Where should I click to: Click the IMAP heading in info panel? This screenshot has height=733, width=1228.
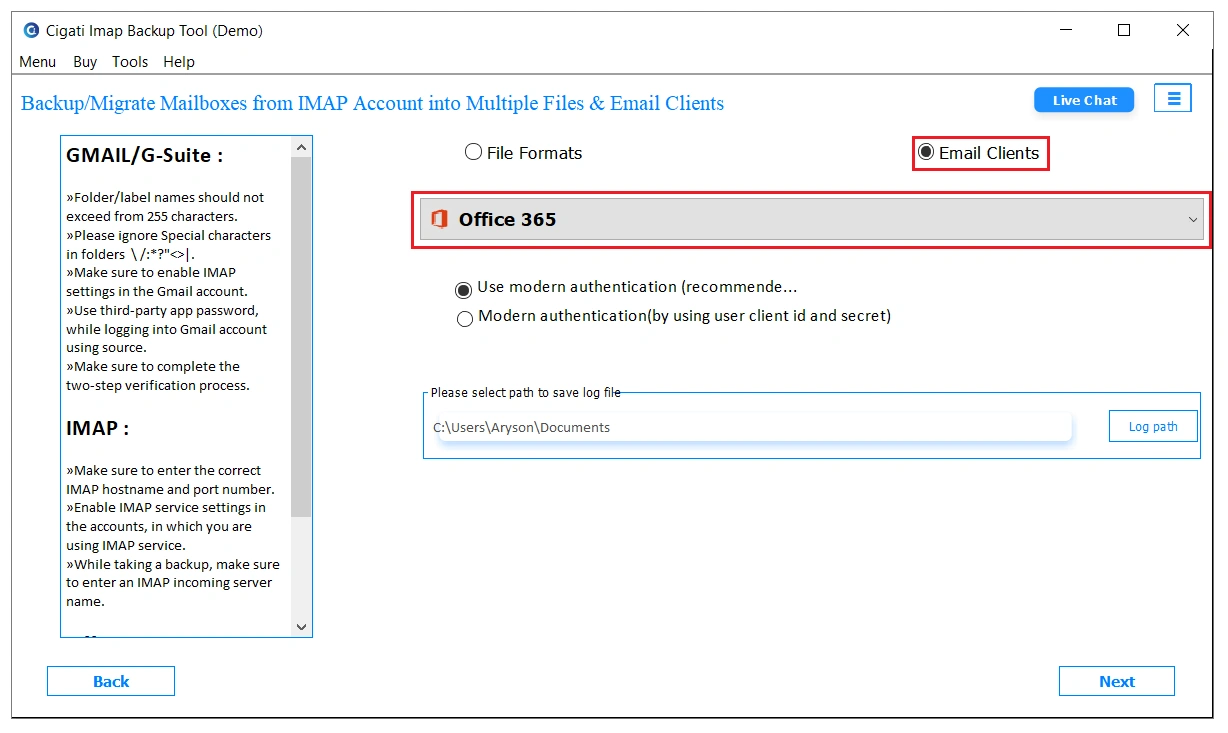[98, 428]
